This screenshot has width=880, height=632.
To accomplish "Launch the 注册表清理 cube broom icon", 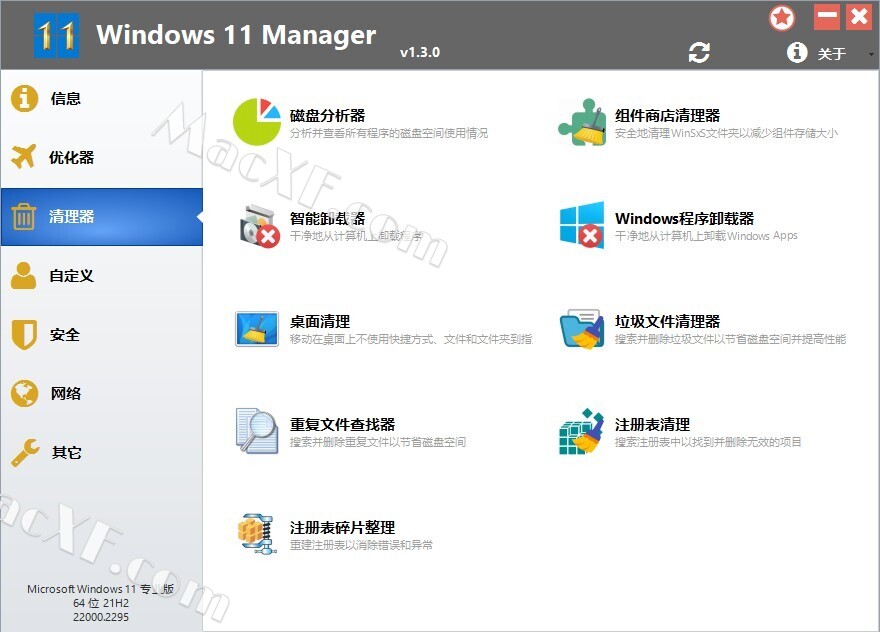I will click(581, 431).
